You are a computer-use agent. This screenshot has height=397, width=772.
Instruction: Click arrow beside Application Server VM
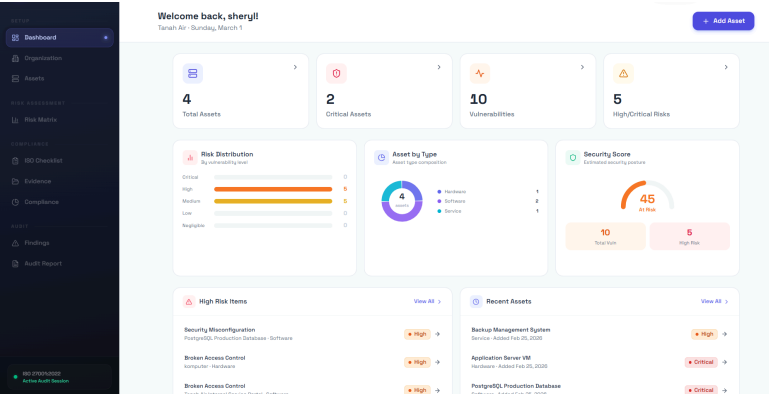click(725, 363)
